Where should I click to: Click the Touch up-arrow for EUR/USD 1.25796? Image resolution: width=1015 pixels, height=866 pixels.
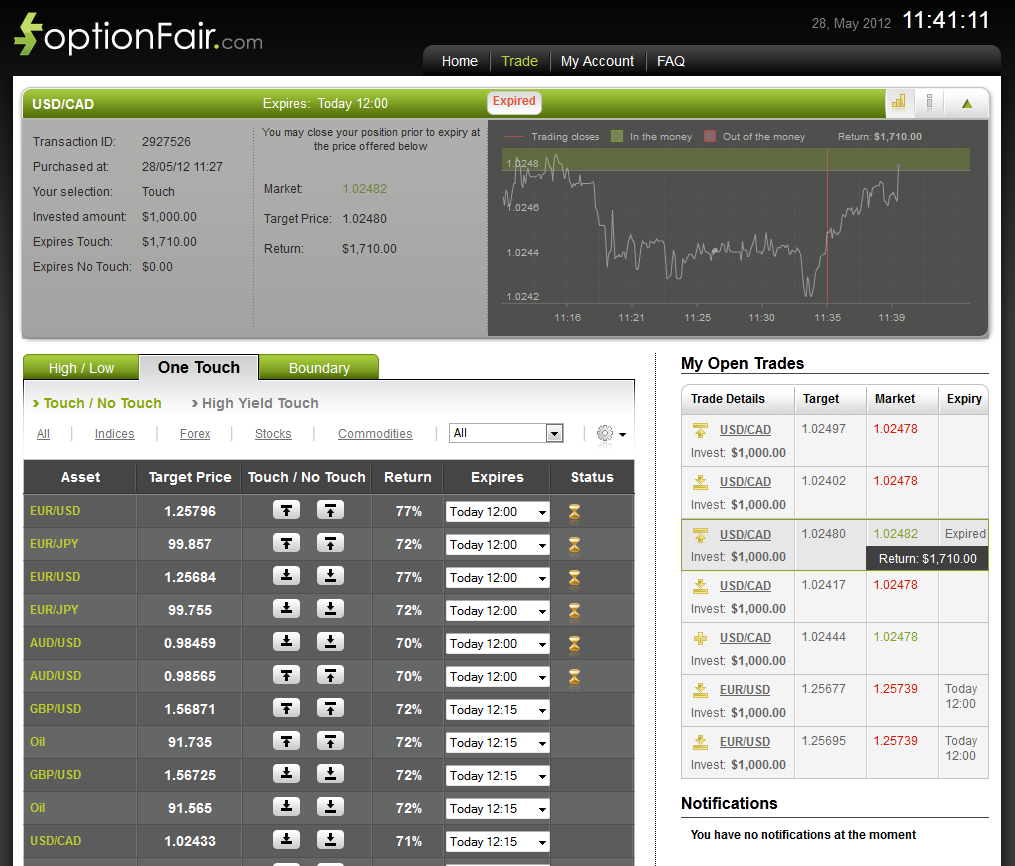pos(287,510)
